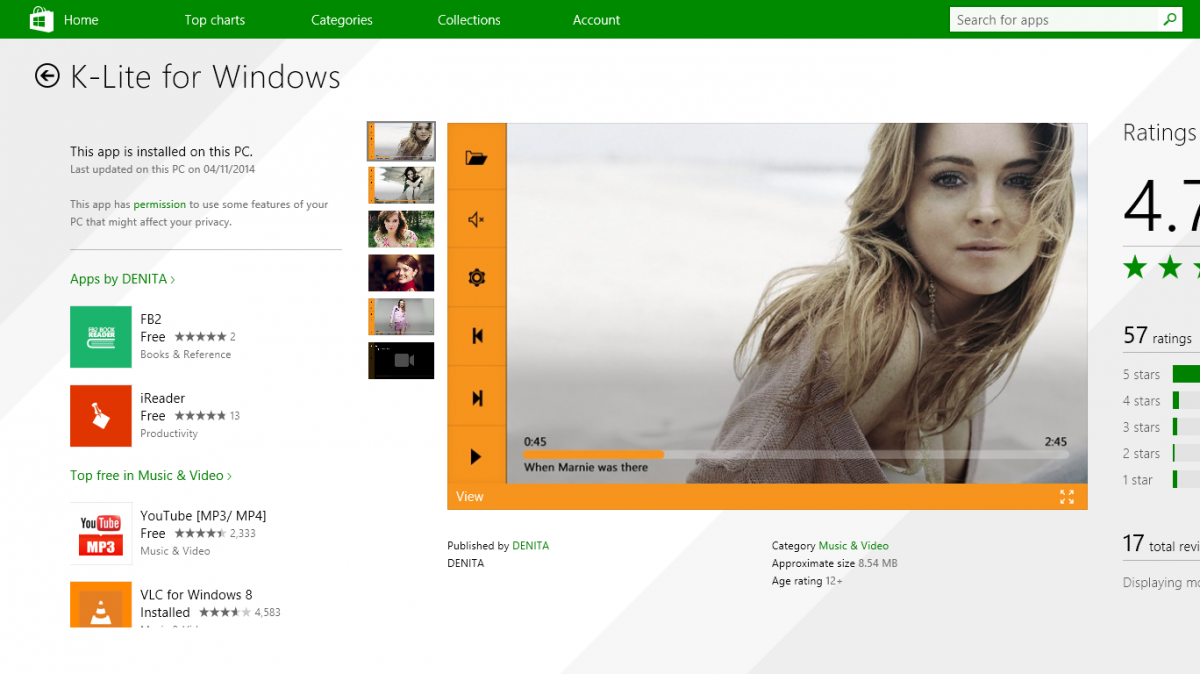Open Categories menu

[341, 20]
